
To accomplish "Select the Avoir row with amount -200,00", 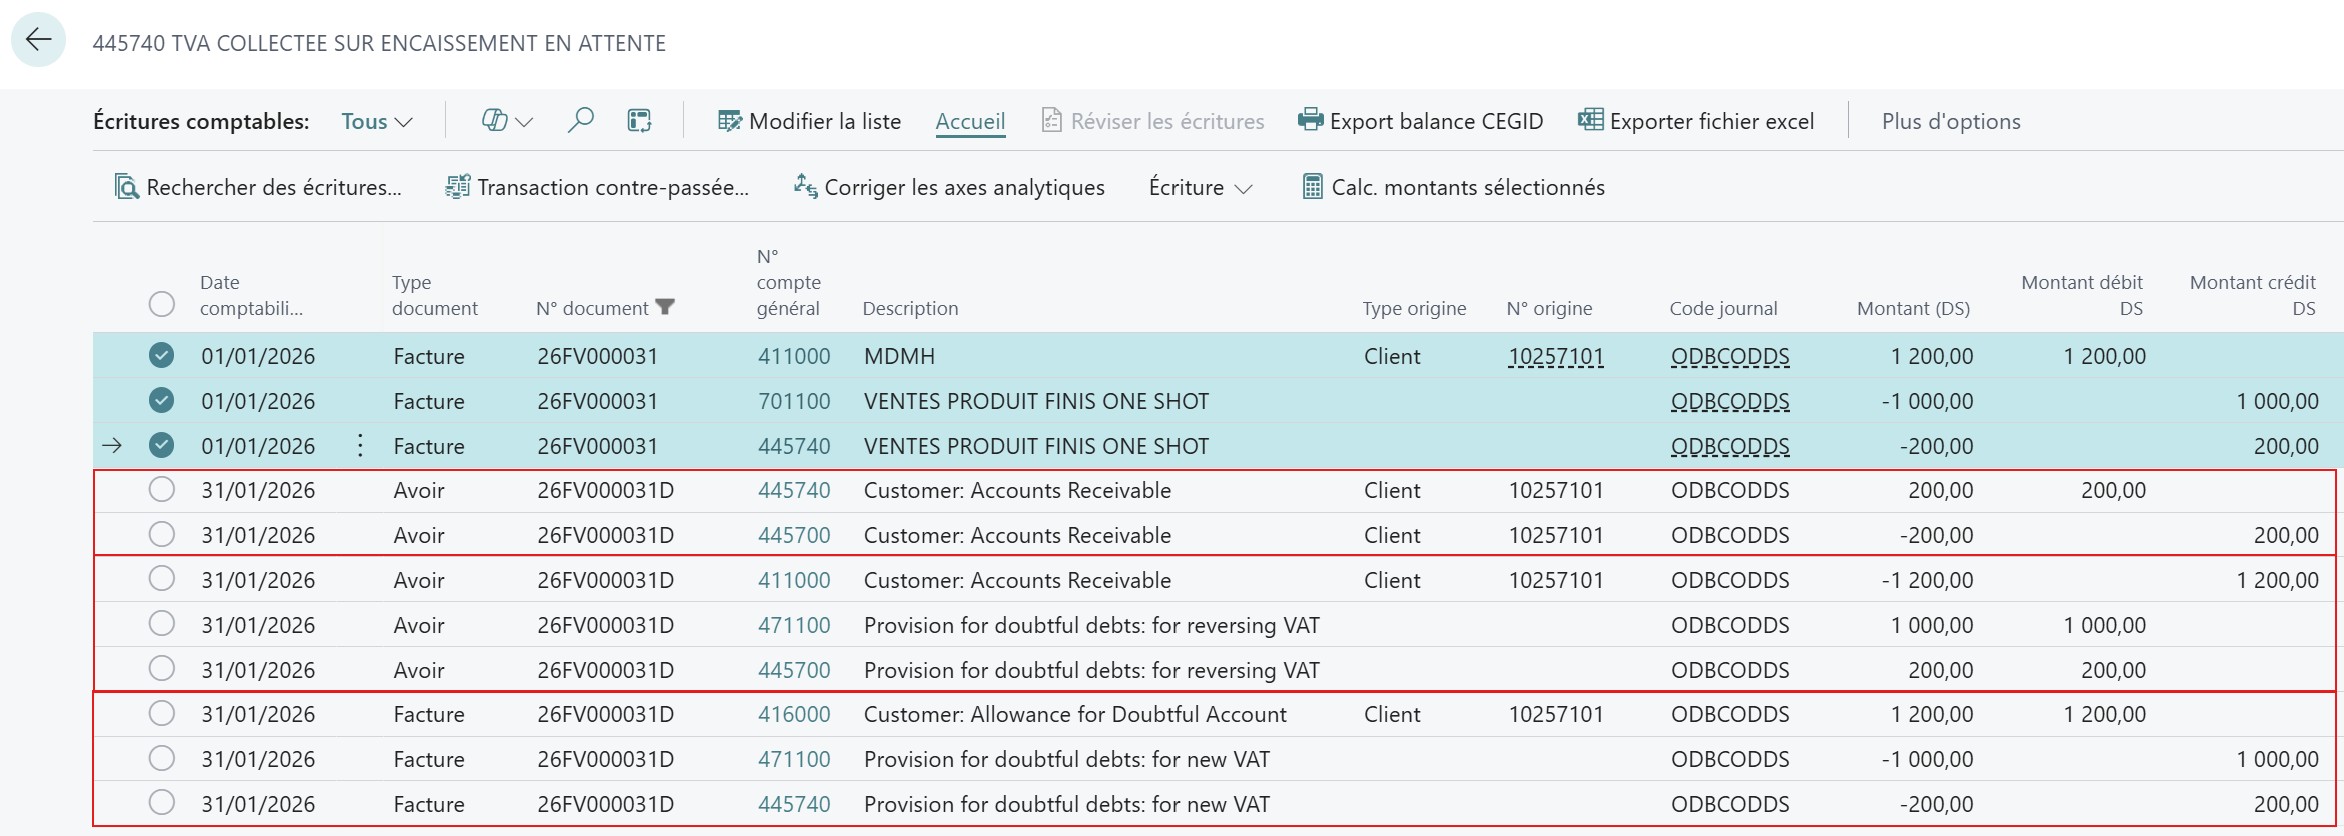I will (x=161, y=534).
